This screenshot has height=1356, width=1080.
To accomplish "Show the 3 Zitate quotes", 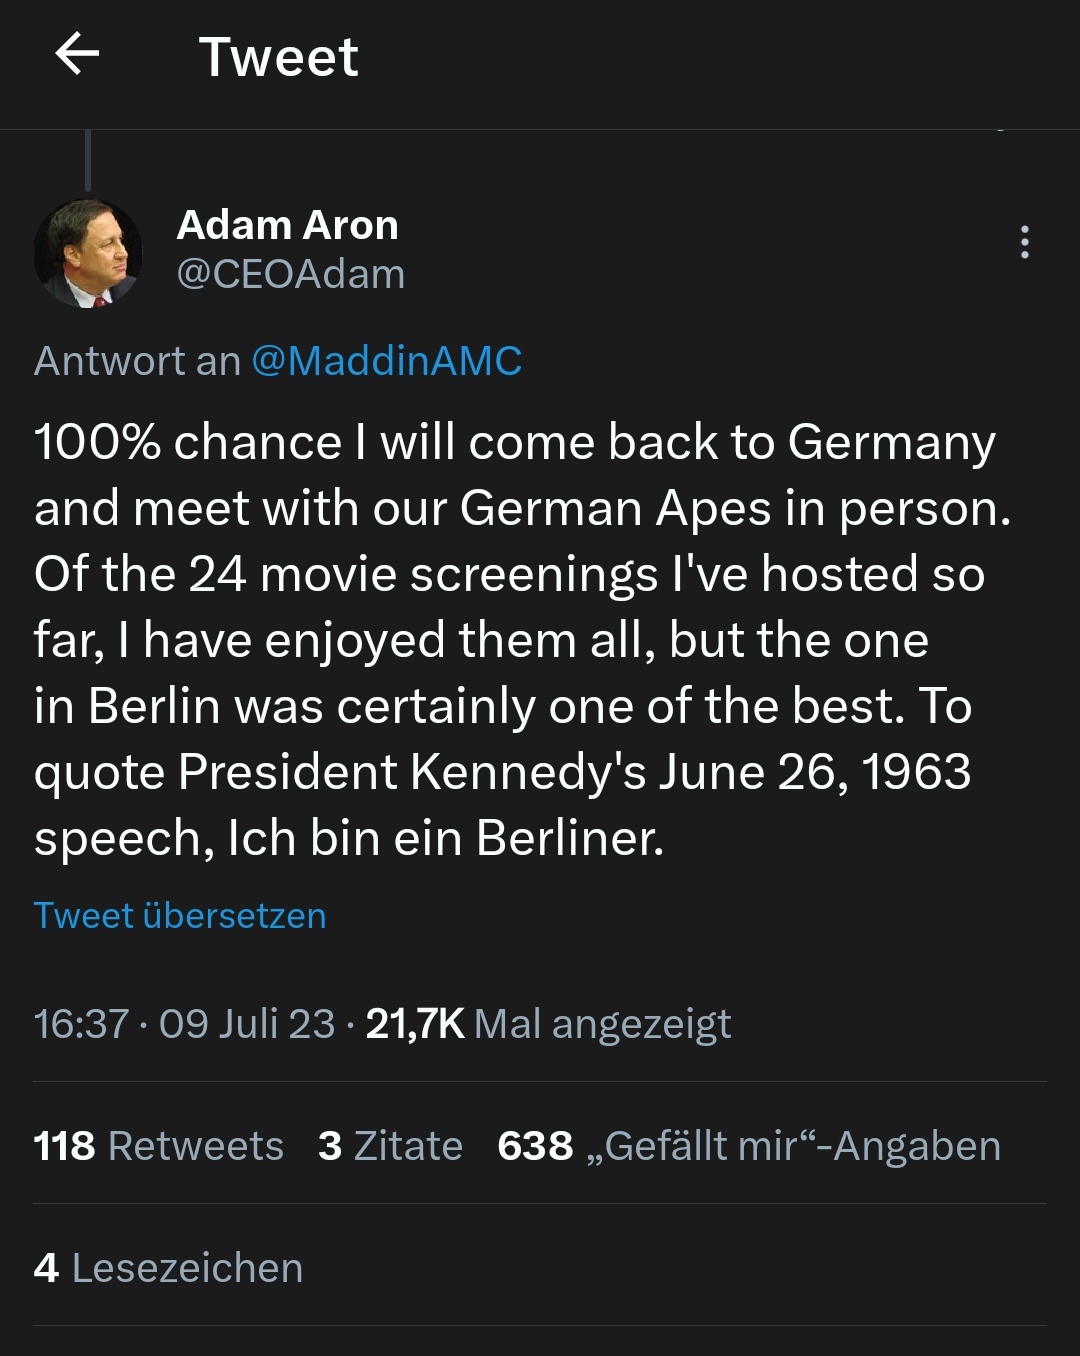I will [390, 1146].
